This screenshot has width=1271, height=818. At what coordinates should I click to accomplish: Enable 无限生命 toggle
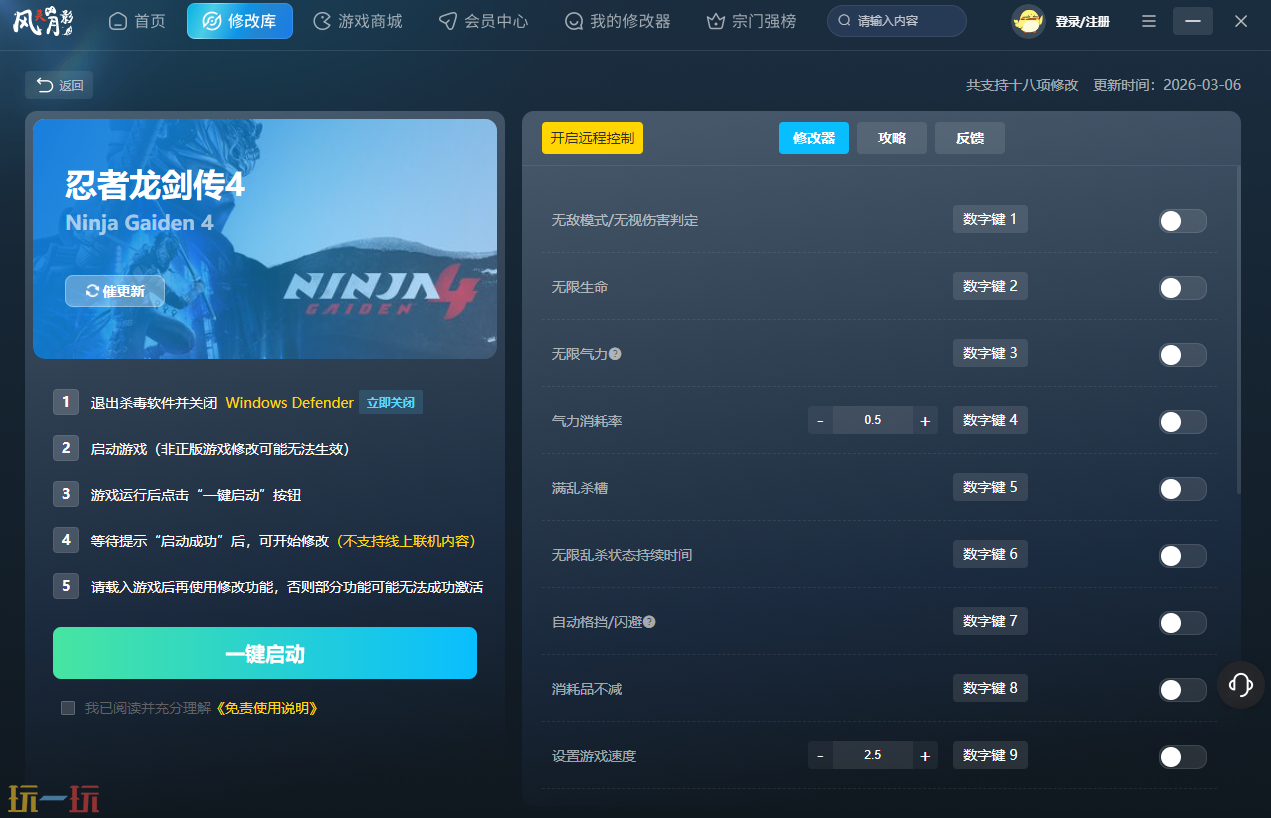point(1183,288)
